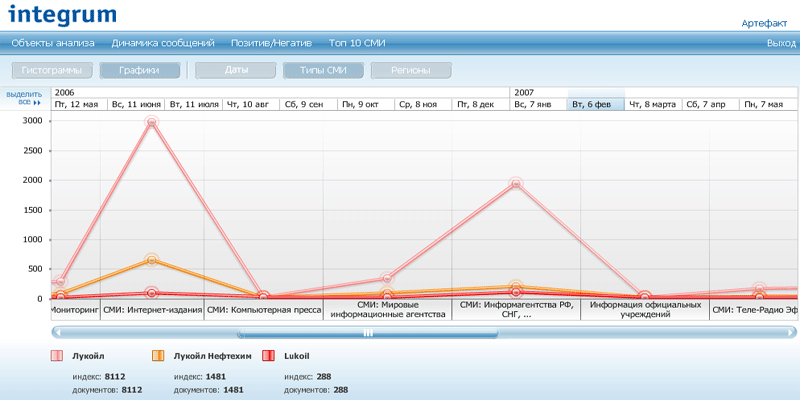This screenshot has width=800, height=400.
Task: Click the pink Лукойл legend swatch
Action: click(x=57, y=356)
